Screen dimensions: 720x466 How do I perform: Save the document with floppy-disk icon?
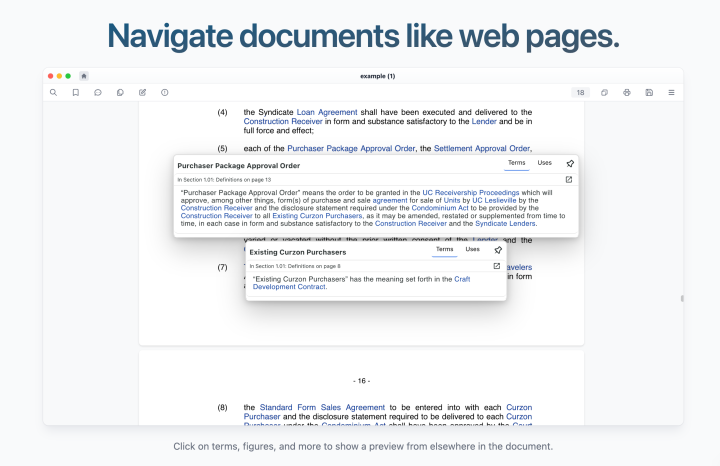pyautogui.click(x=649, y=92)
